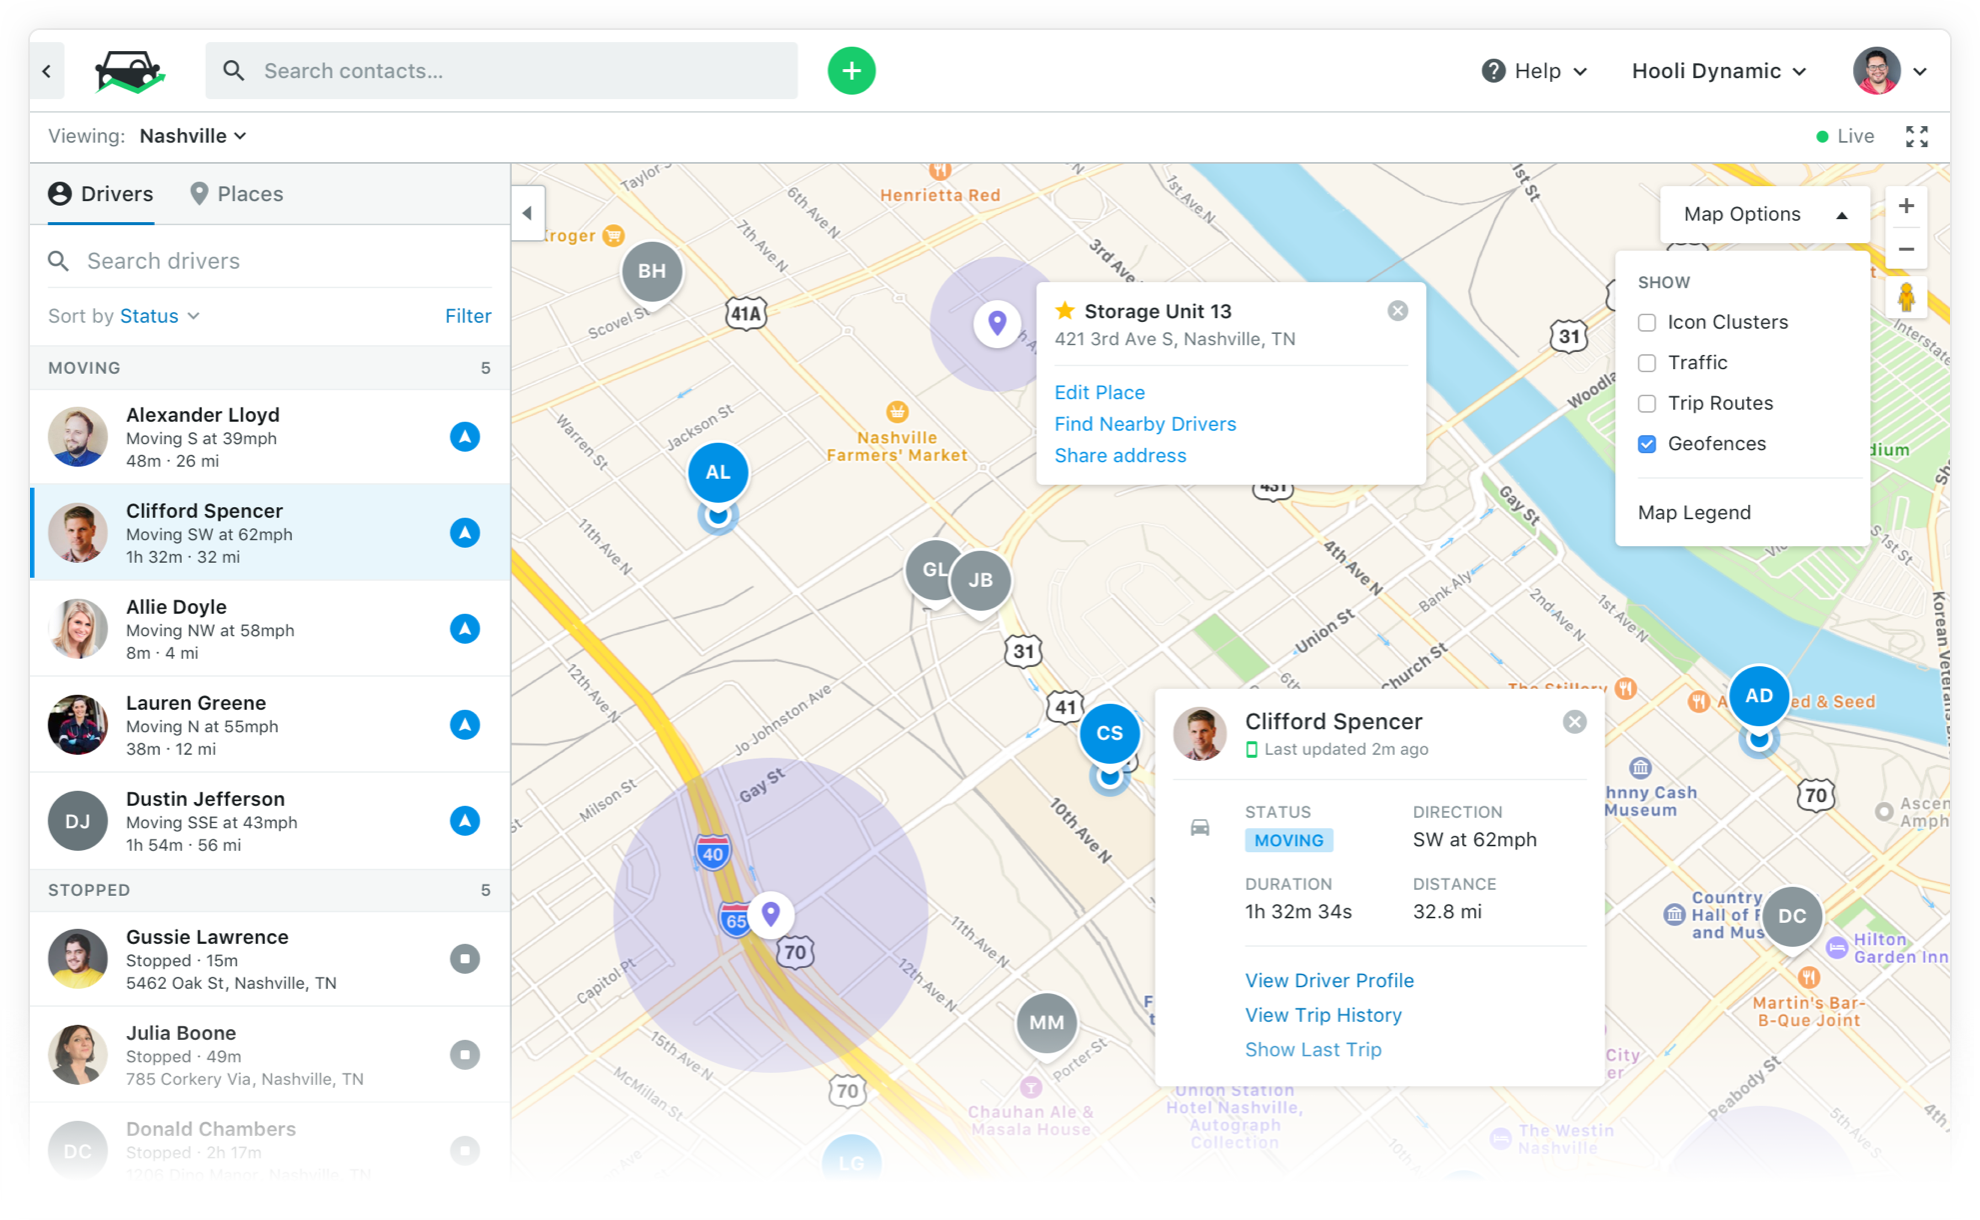The width and height of the screenshot is (1980, 1220).
Task: Click the green add plus button
Action: tap(851, 71)
